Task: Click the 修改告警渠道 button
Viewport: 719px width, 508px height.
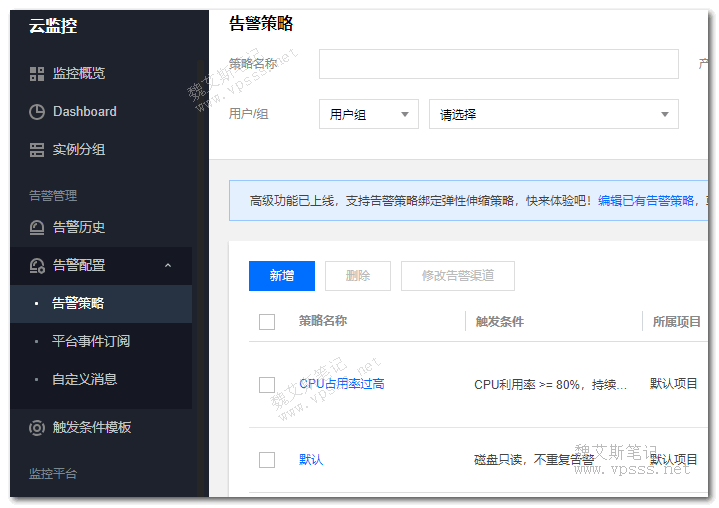Action: click(458, 276)
